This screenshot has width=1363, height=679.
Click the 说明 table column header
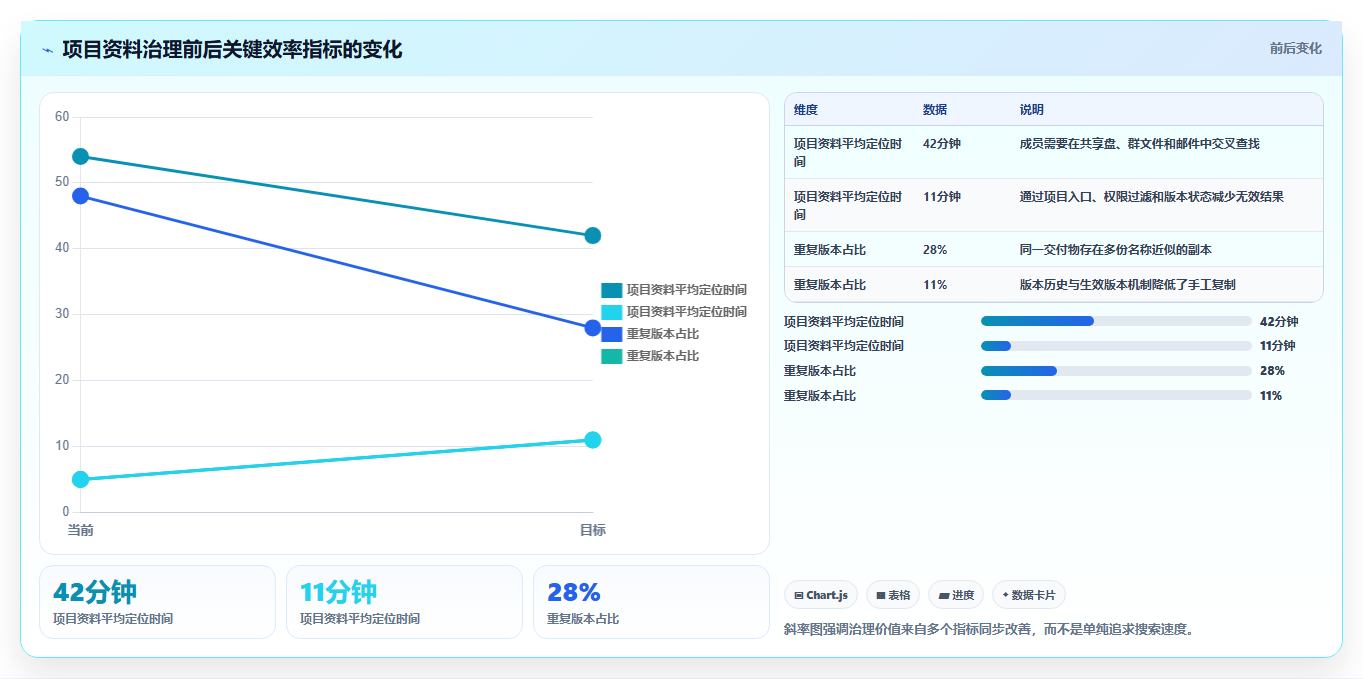(1032, 110)
